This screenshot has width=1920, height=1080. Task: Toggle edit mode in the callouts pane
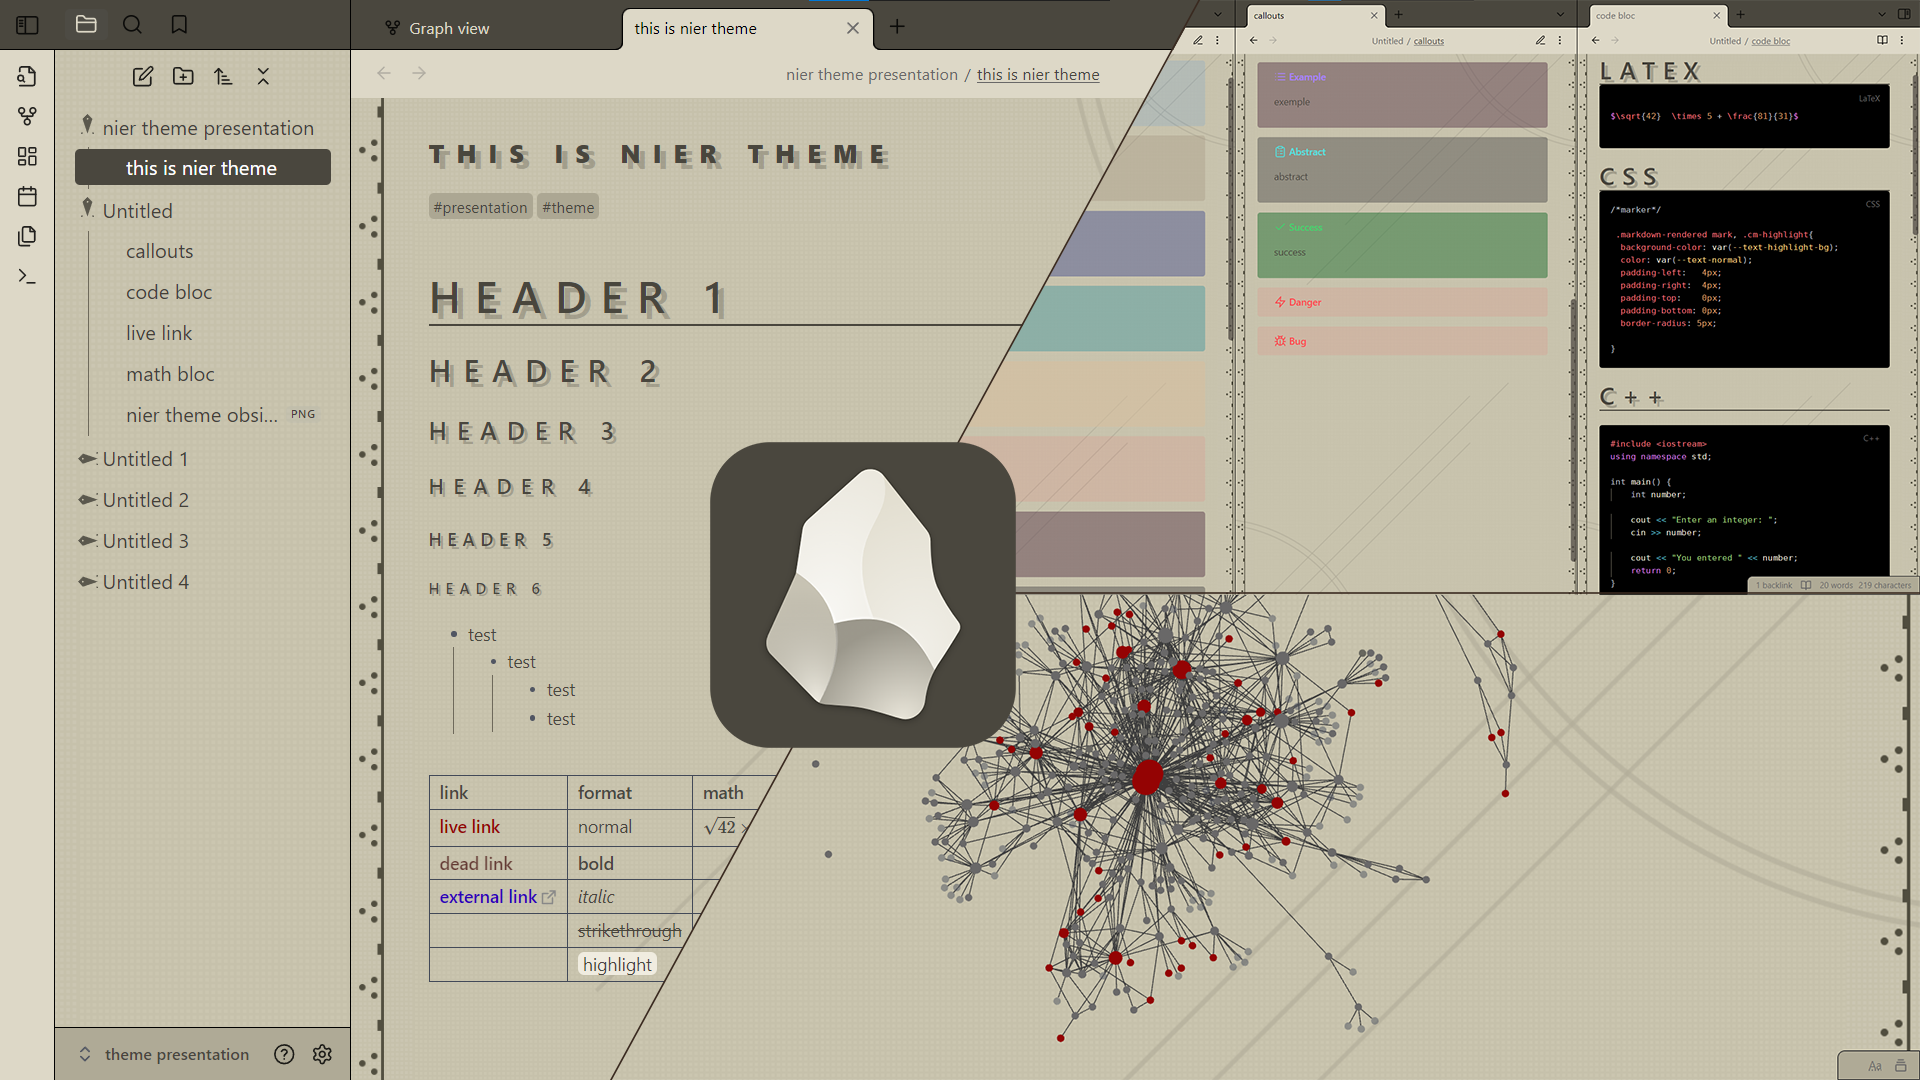coord(1541,41)
